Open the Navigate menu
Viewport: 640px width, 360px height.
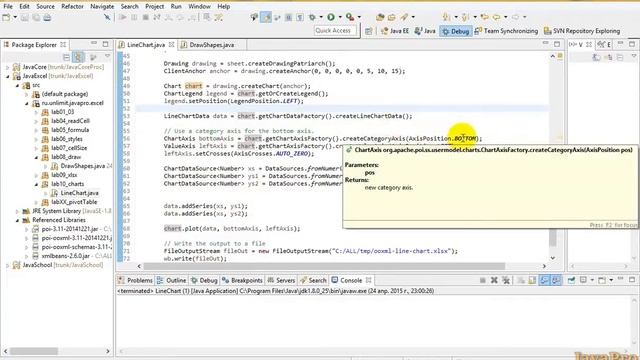coord(102,7)
